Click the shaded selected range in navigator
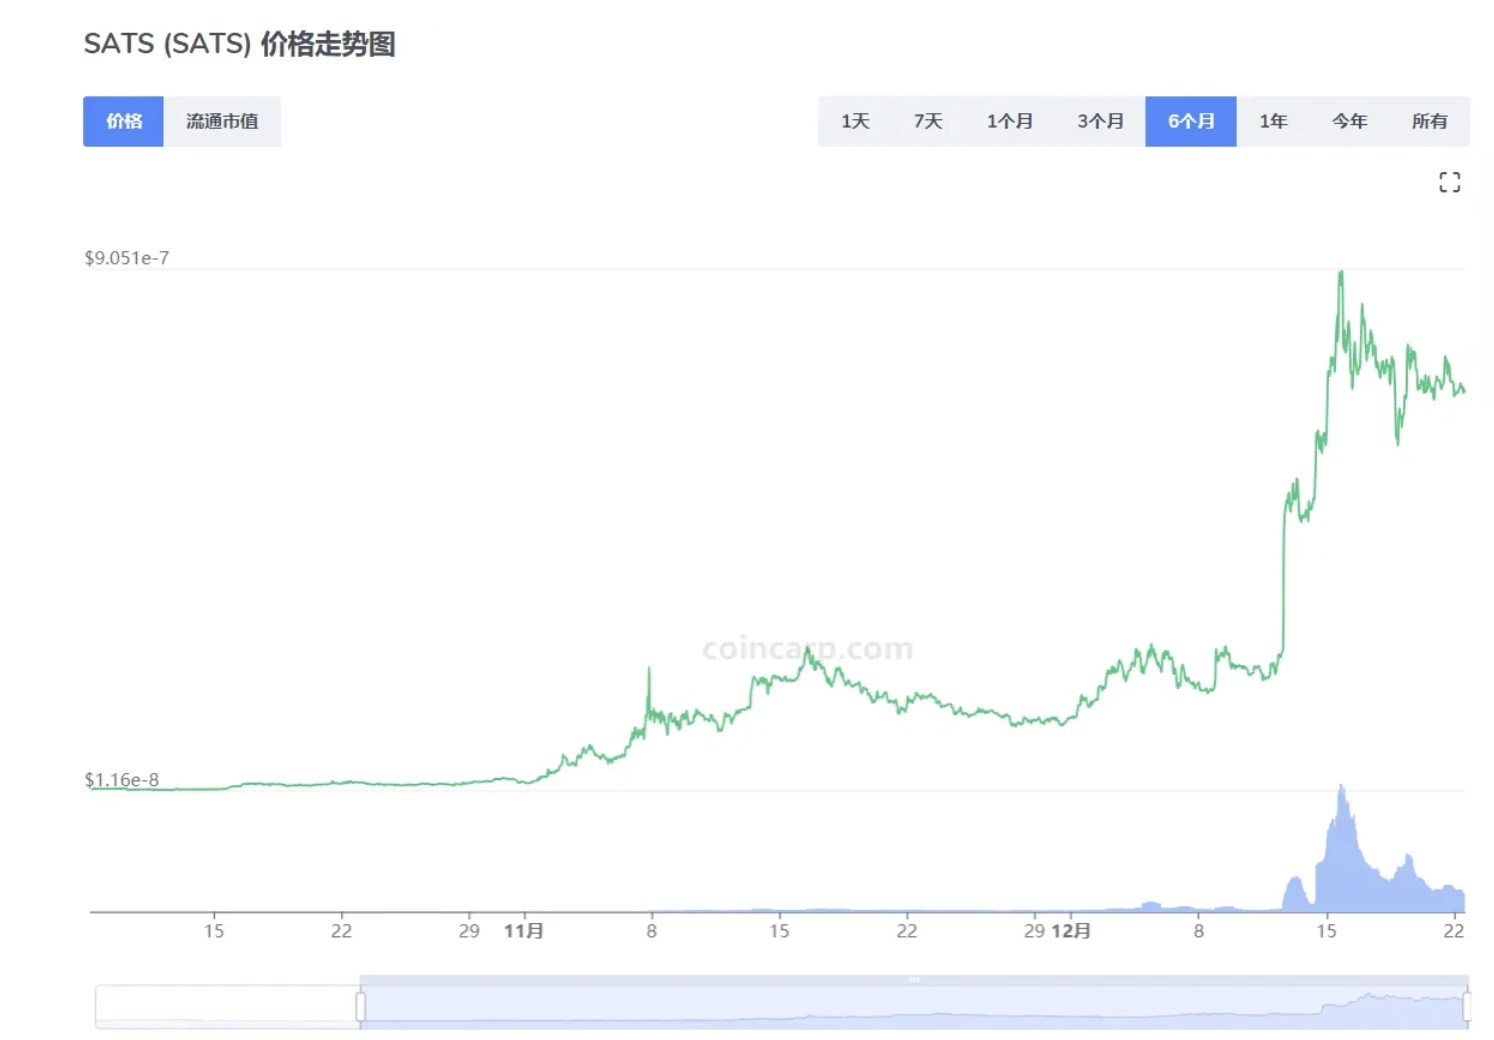 tap(914, 1006)
